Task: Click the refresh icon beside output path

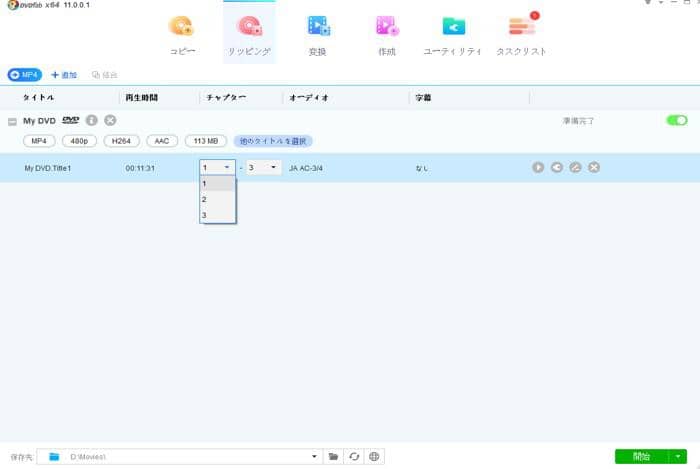Action: click(x=354, y=456)
